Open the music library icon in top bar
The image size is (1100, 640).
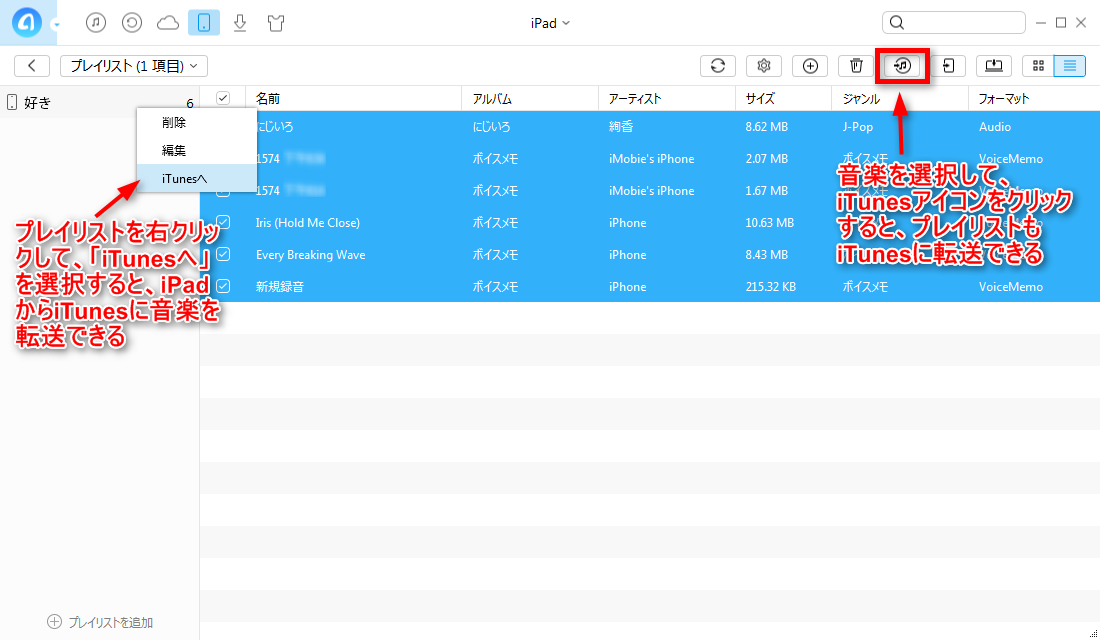click(x=95, y=23)
